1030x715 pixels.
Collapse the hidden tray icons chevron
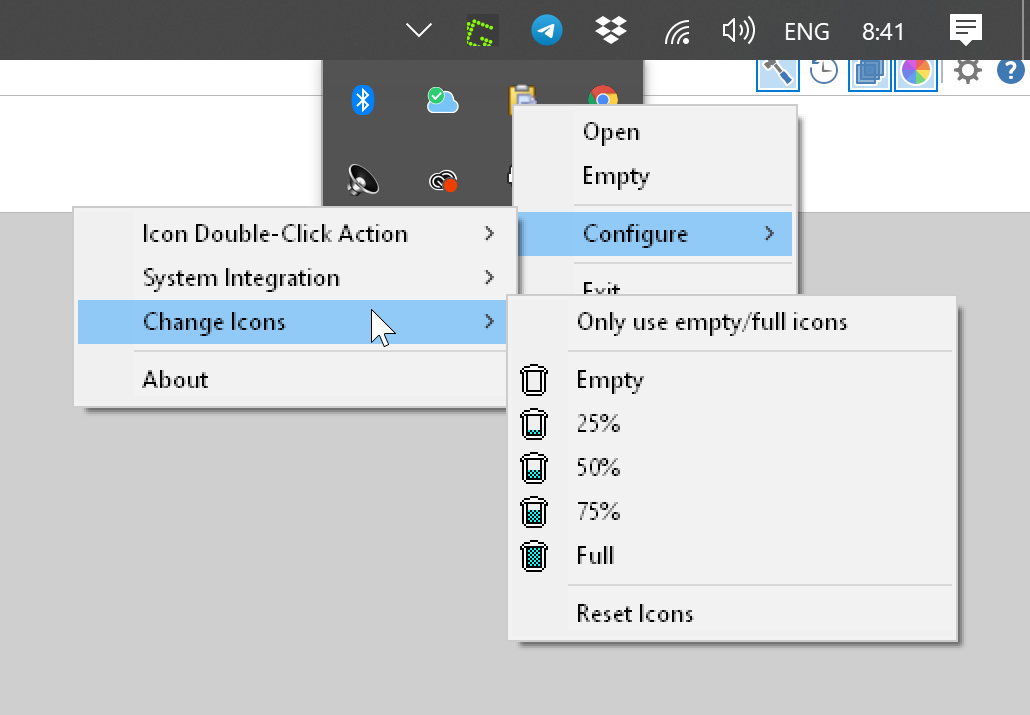point(418,30)
